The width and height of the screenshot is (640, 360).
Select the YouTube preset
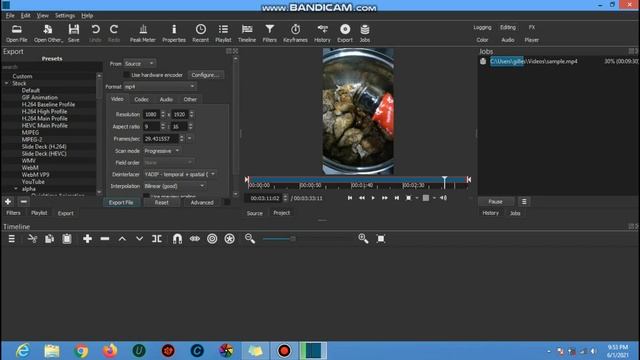point(33,182)
